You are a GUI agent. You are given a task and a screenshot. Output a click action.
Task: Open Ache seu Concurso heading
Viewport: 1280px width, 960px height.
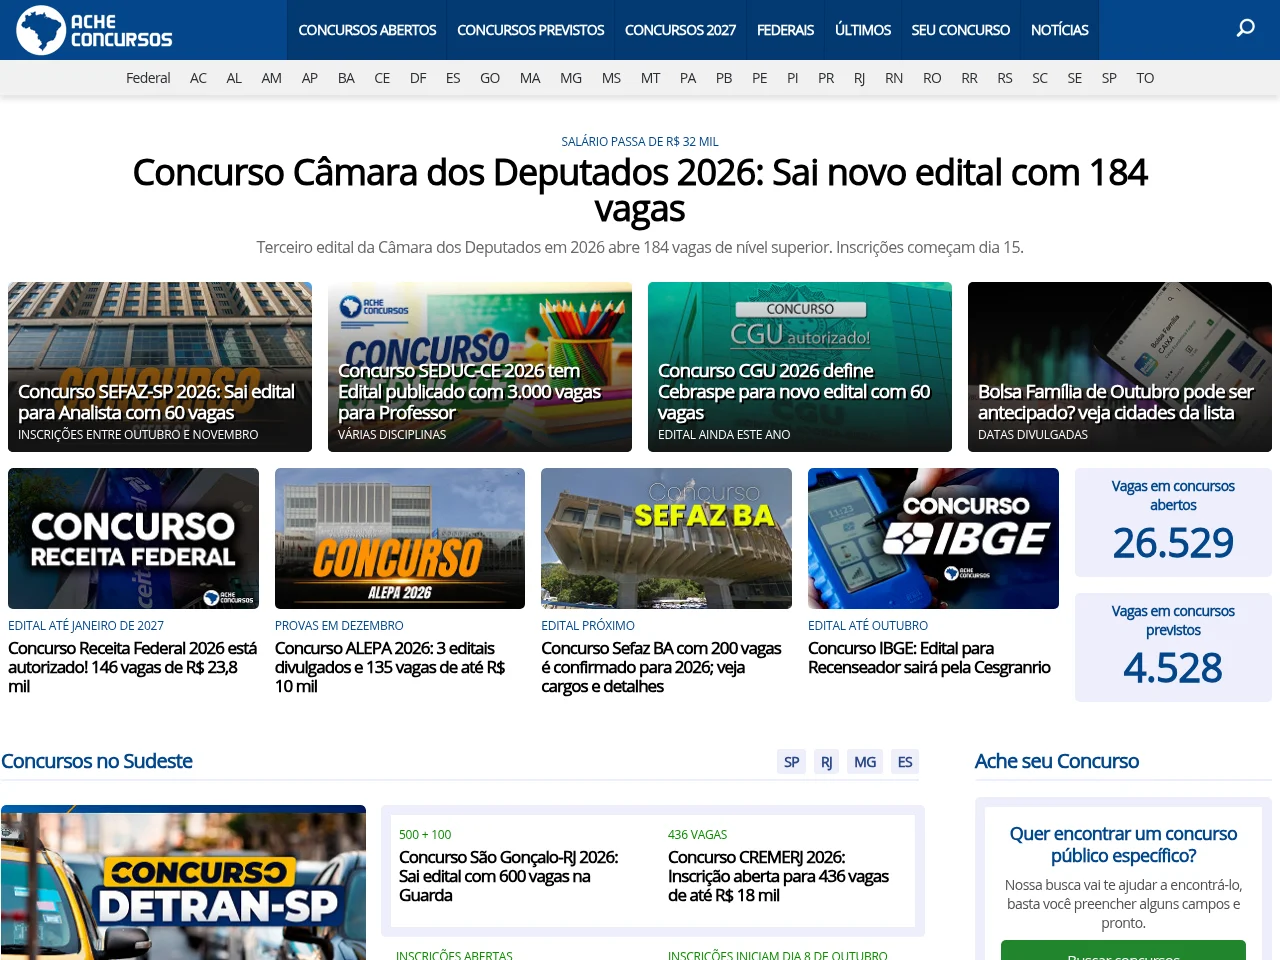tap(1057, 761)
